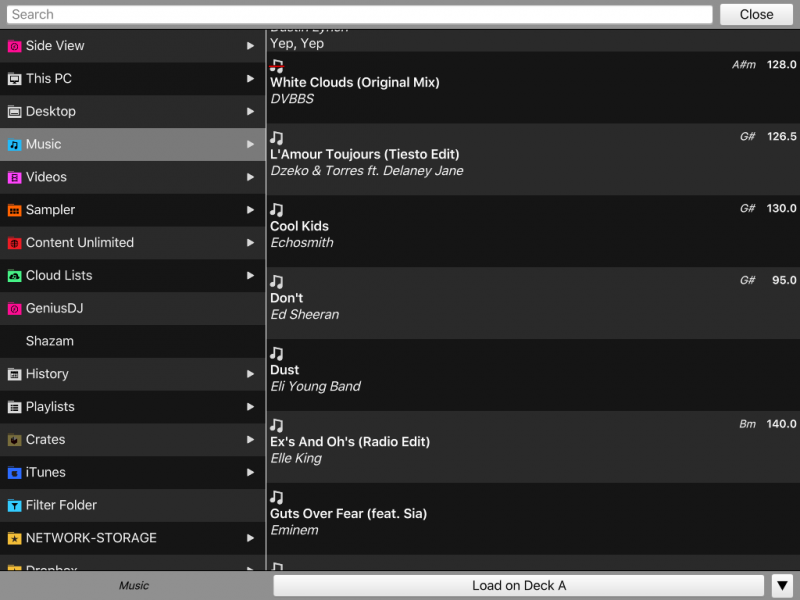Viewport: 800px width, 600px height.
Task: Click the This PC computer icon
Action: [x=15, y=79]
